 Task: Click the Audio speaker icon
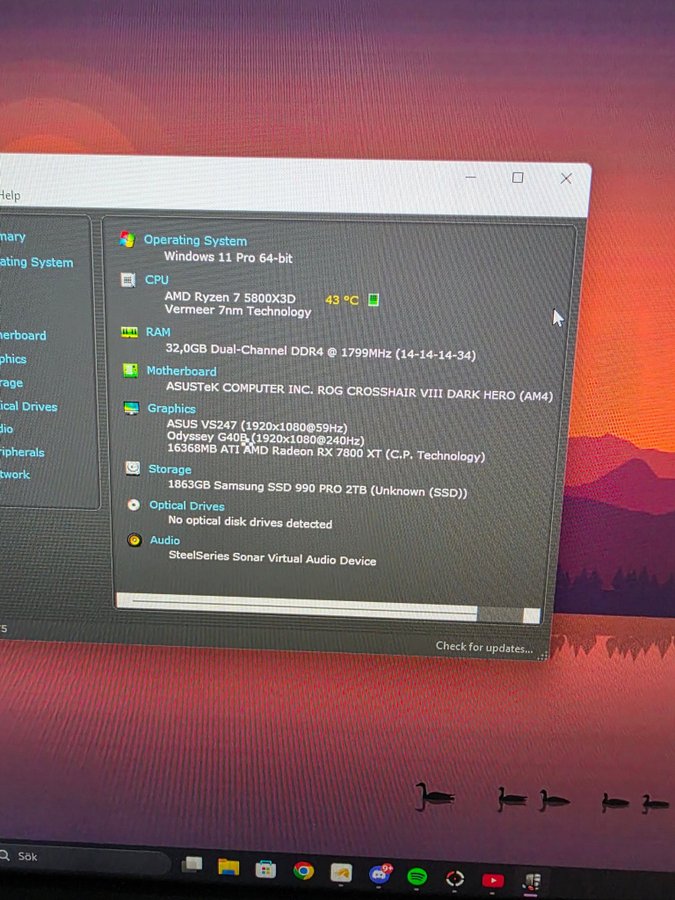coord(134,540)
